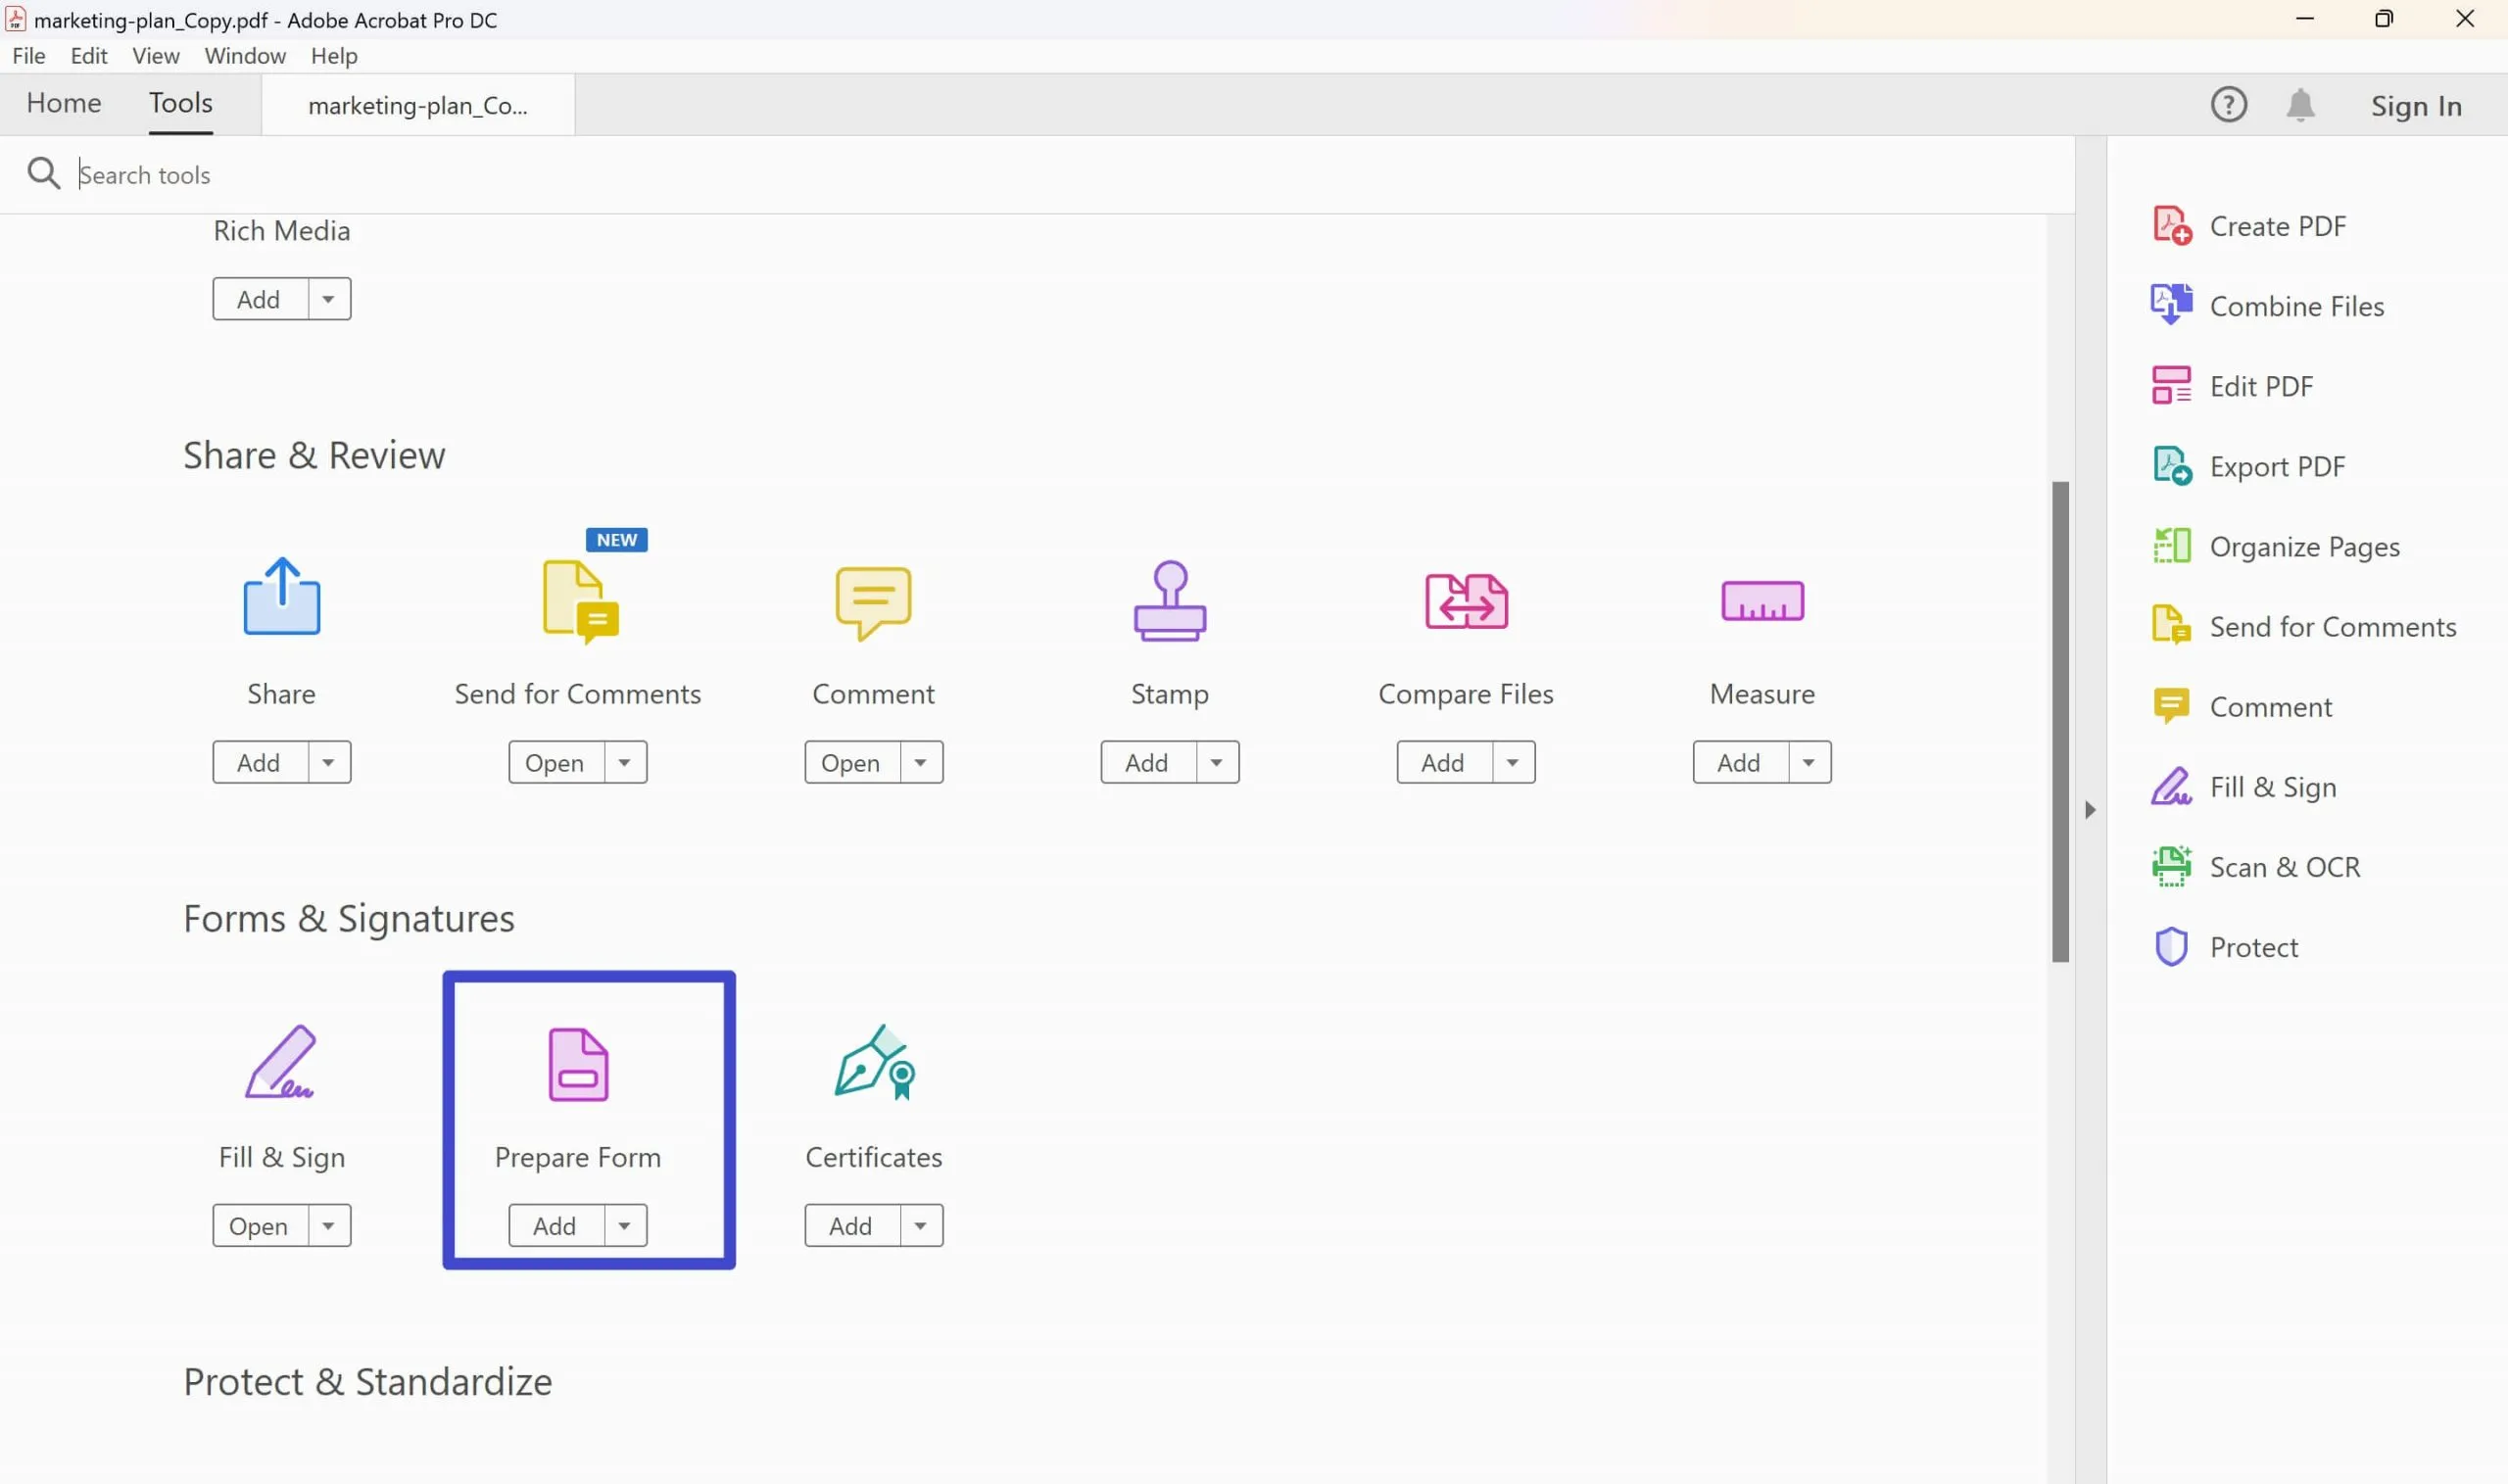This screenshot has width=2508, height=1484.
Task: Click the Comment tool Open button
Action: pyautogui.click(x=849, y=761)
